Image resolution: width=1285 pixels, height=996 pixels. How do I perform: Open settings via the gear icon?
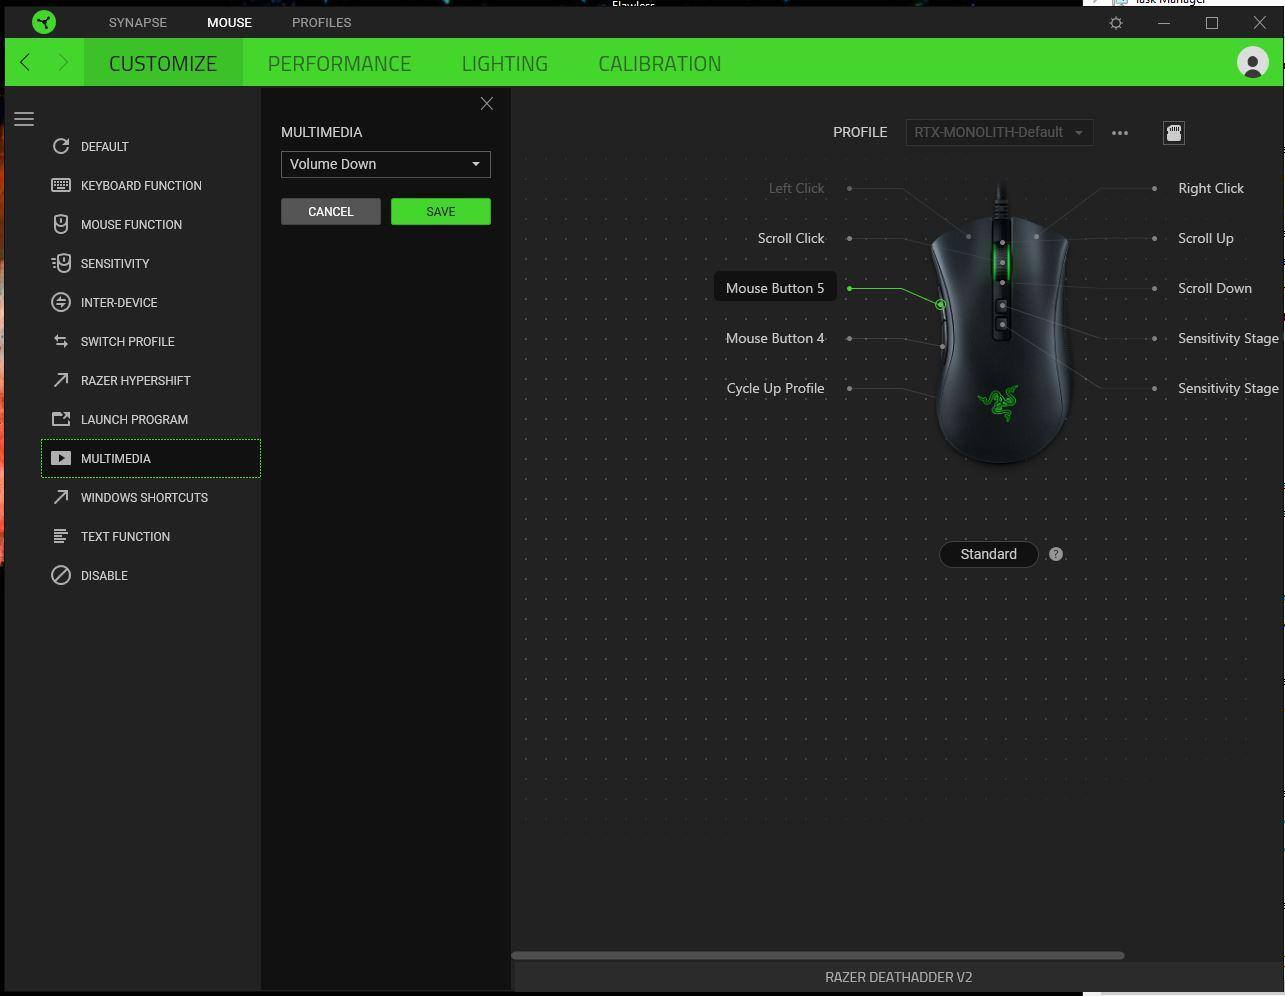tap(1116, 23)
